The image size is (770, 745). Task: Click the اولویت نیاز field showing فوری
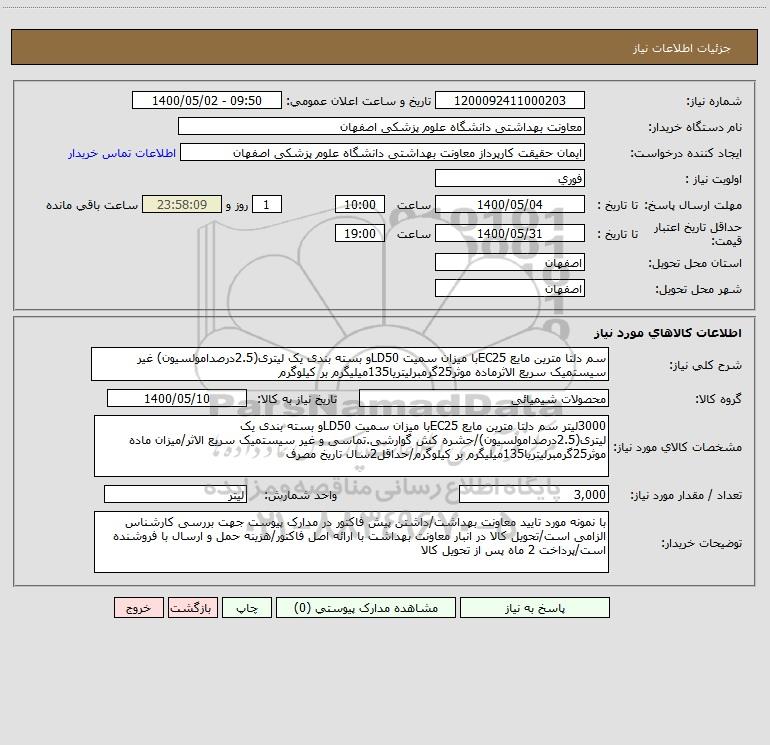pyautogui.click(x=510, y=179)
